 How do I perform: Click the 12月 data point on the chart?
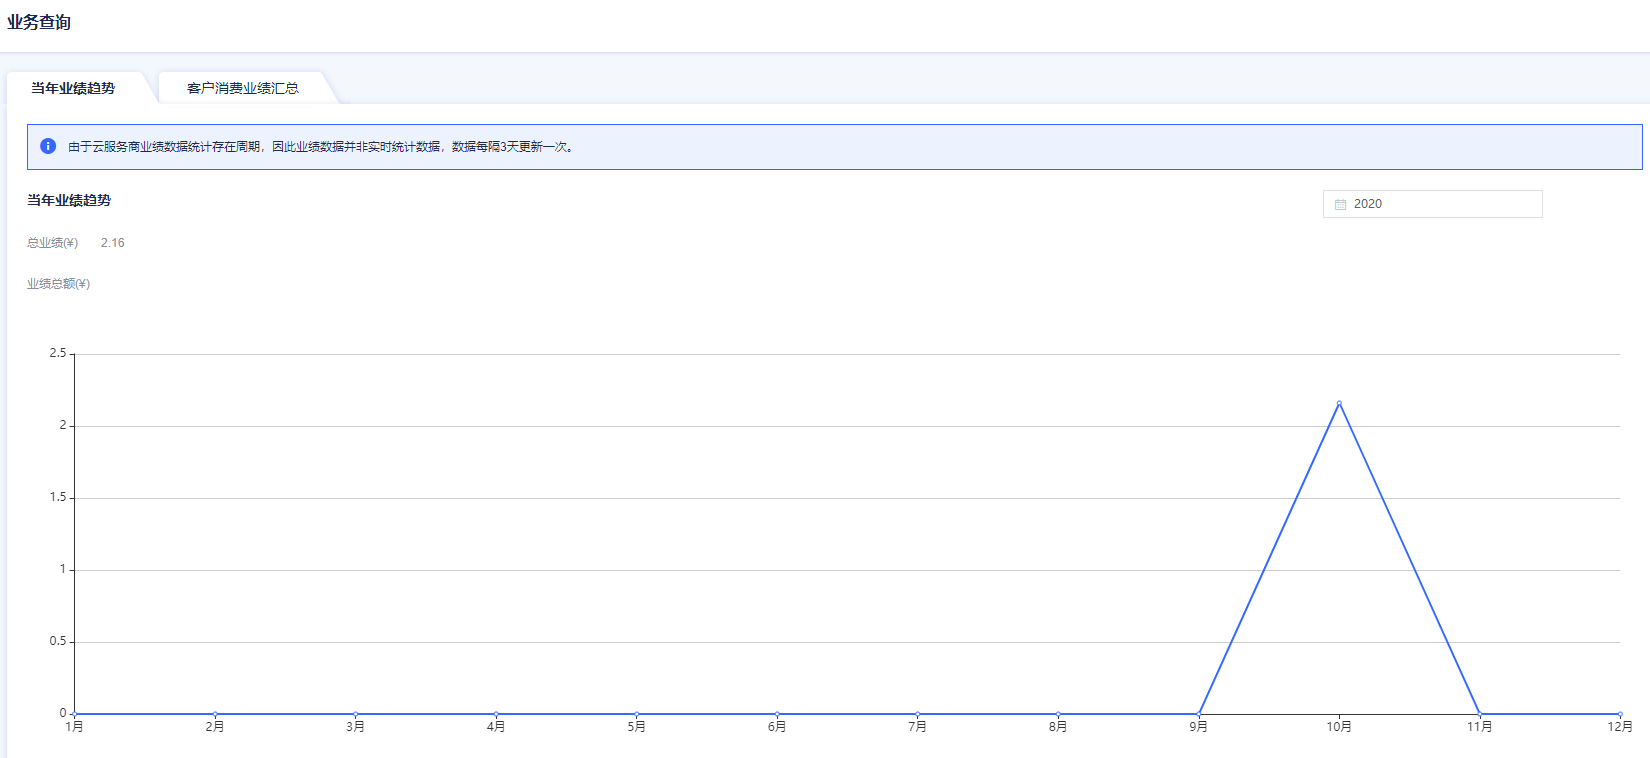click(x=1620, y=714)
